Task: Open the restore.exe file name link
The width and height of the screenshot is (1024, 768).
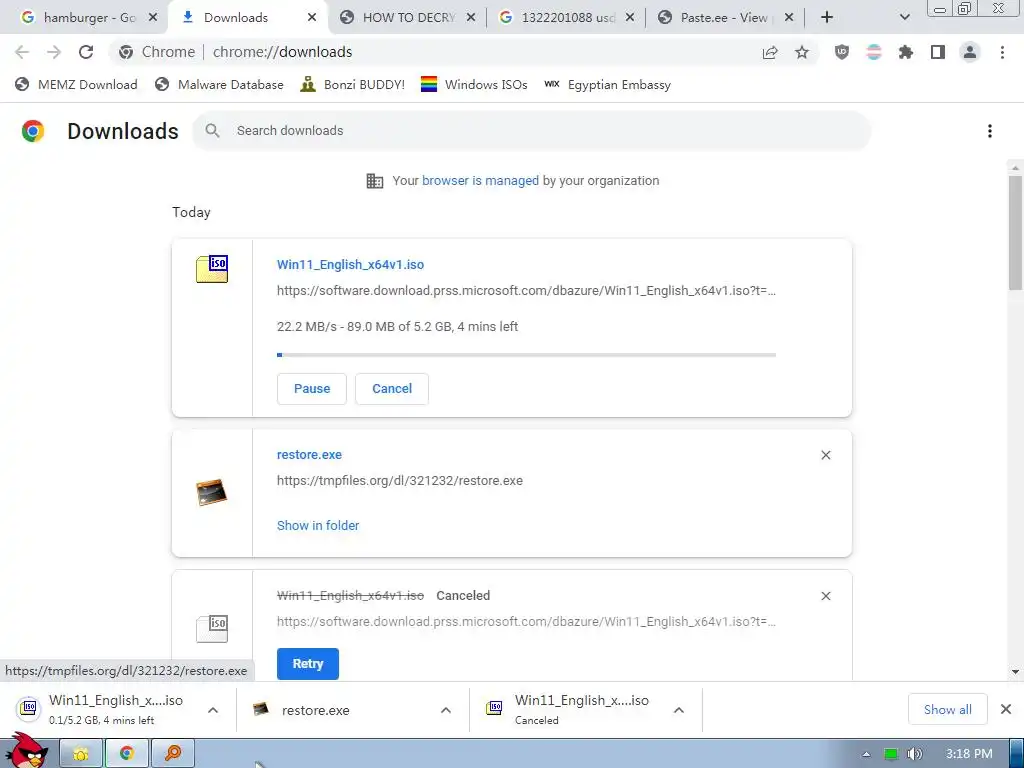Action: click(310, 455)
